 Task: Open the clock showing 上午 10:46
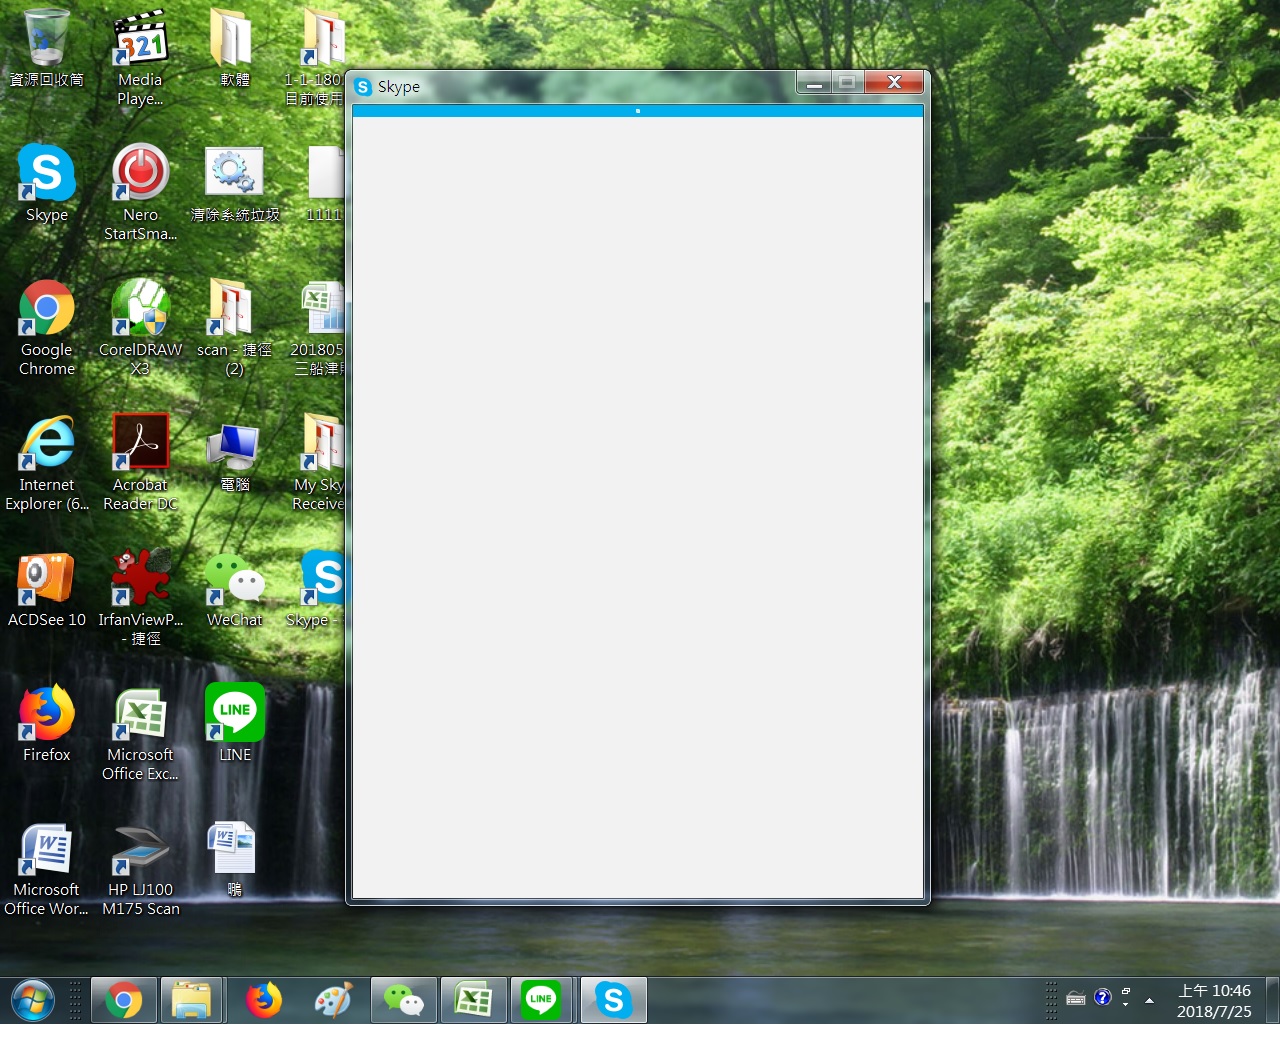point(1214,1001)
